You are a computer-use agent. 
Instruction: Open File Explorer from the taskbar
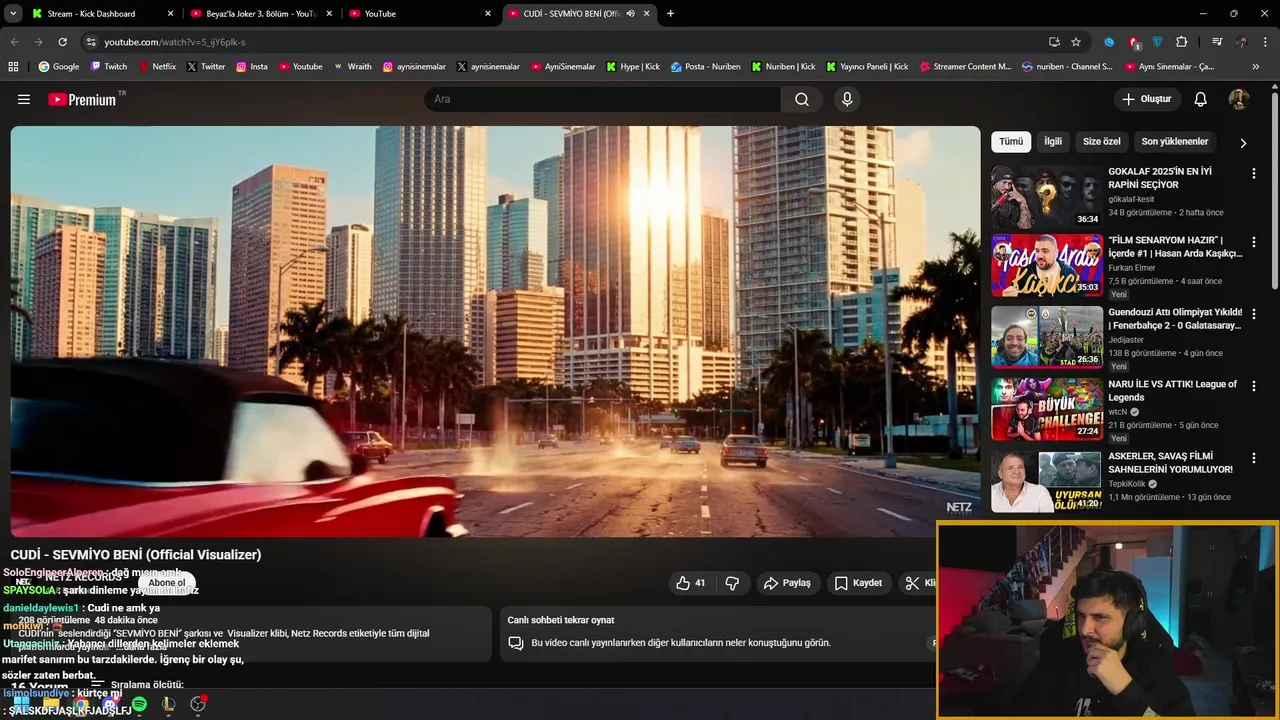point(51,704)
